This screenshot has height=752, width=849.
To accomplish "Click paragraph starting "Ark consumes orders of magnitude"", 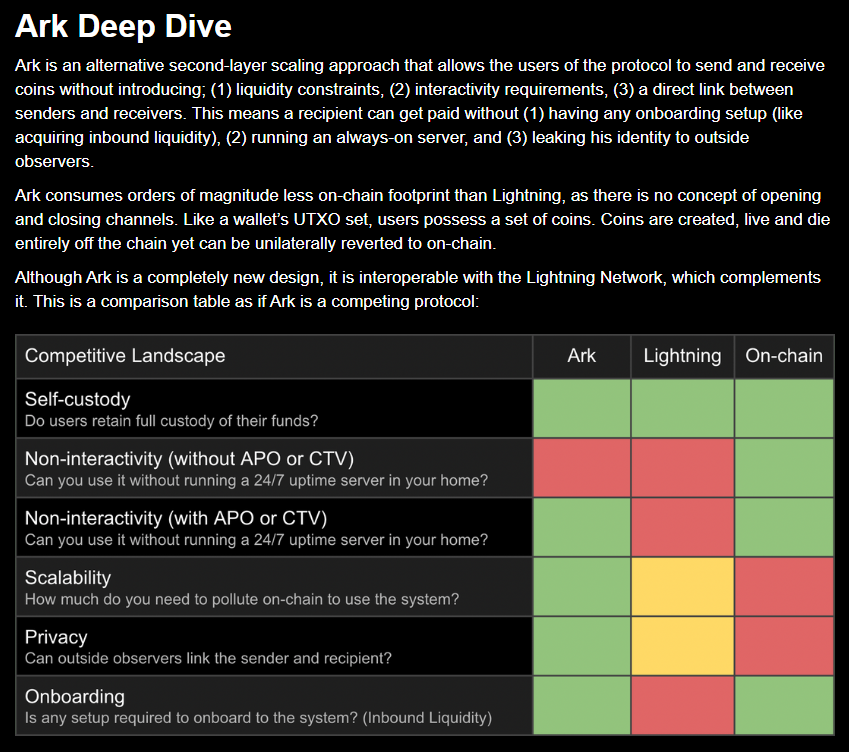I will click(x=422, y=219).
